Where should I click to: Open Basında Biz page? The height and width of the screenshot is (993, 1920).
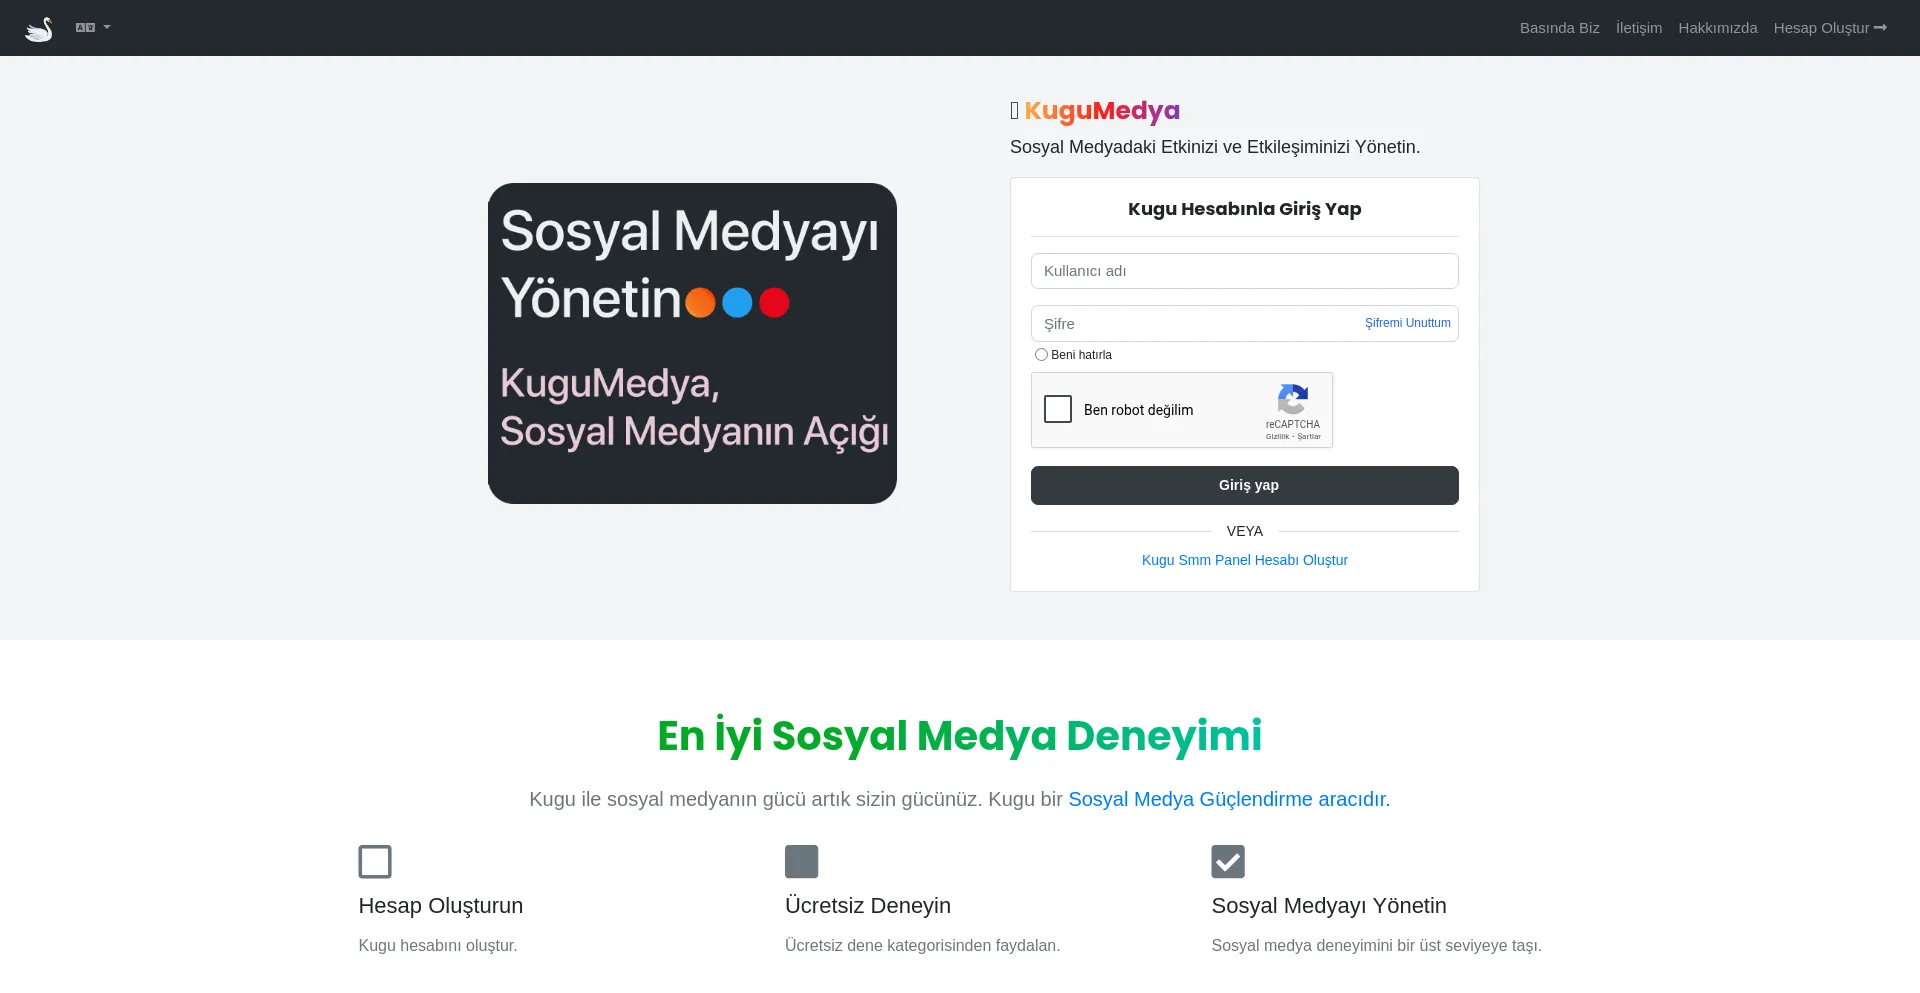(x=1559, y=28)
